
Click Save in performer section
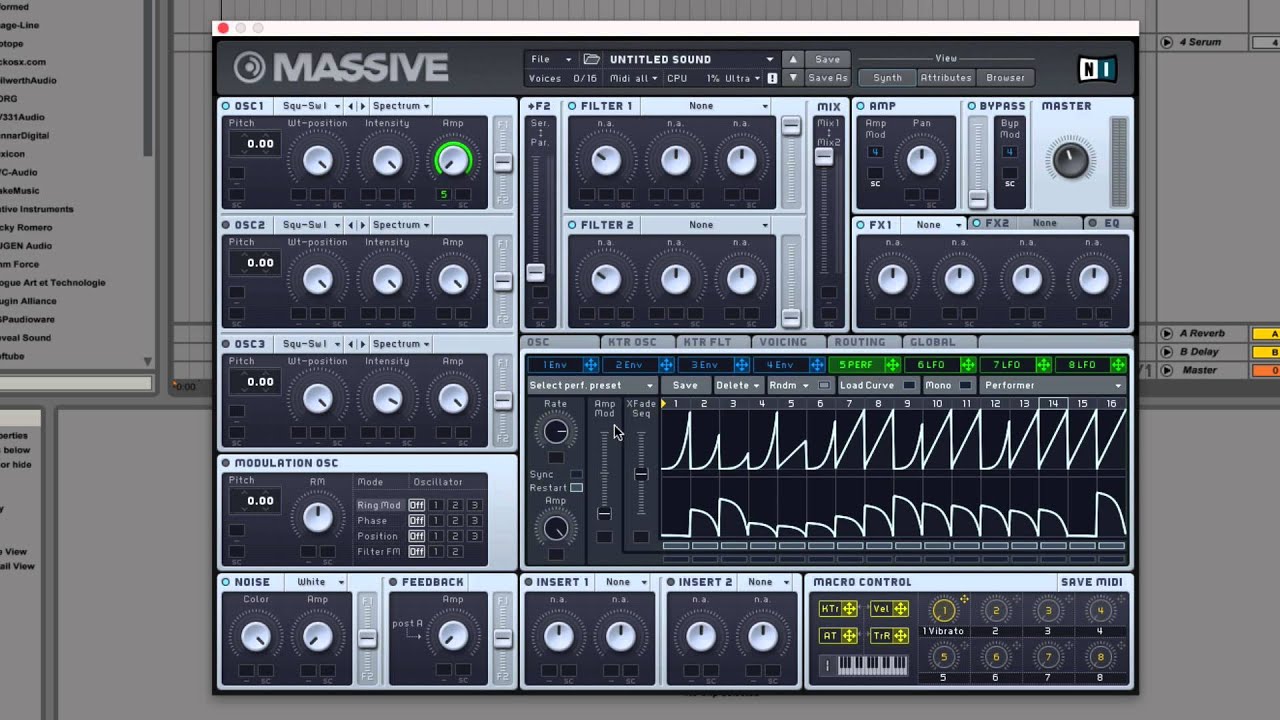click(685, 385)
